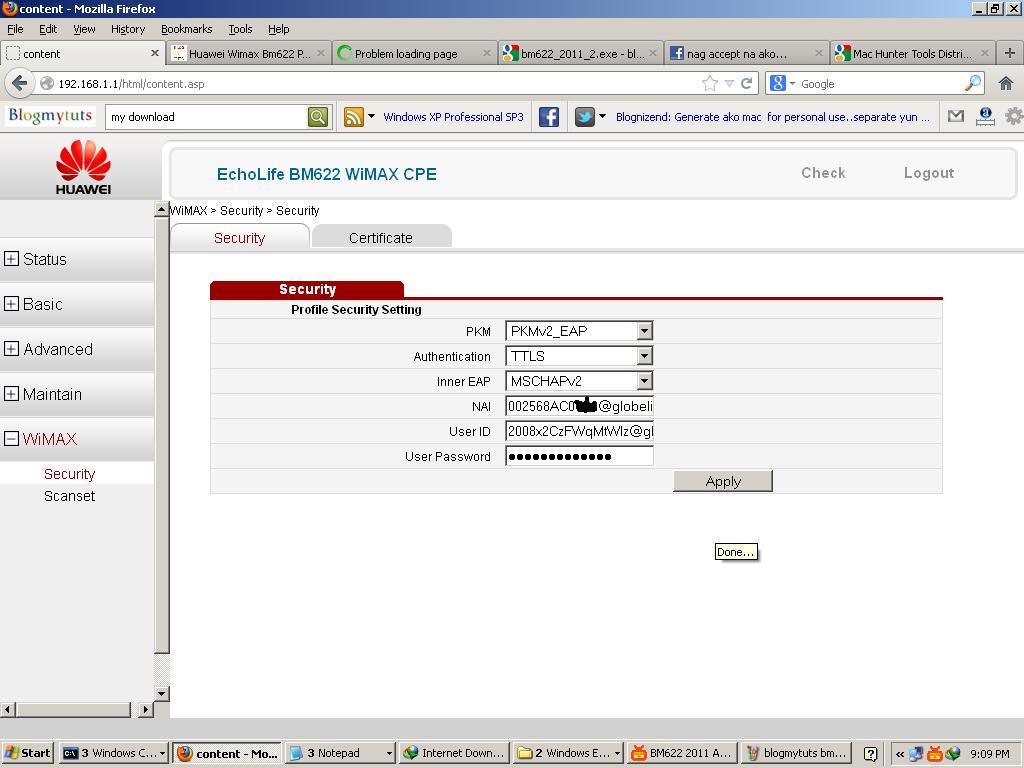Select the Security tab
This screenshot has height=768, width=1024.
[239, 238]
